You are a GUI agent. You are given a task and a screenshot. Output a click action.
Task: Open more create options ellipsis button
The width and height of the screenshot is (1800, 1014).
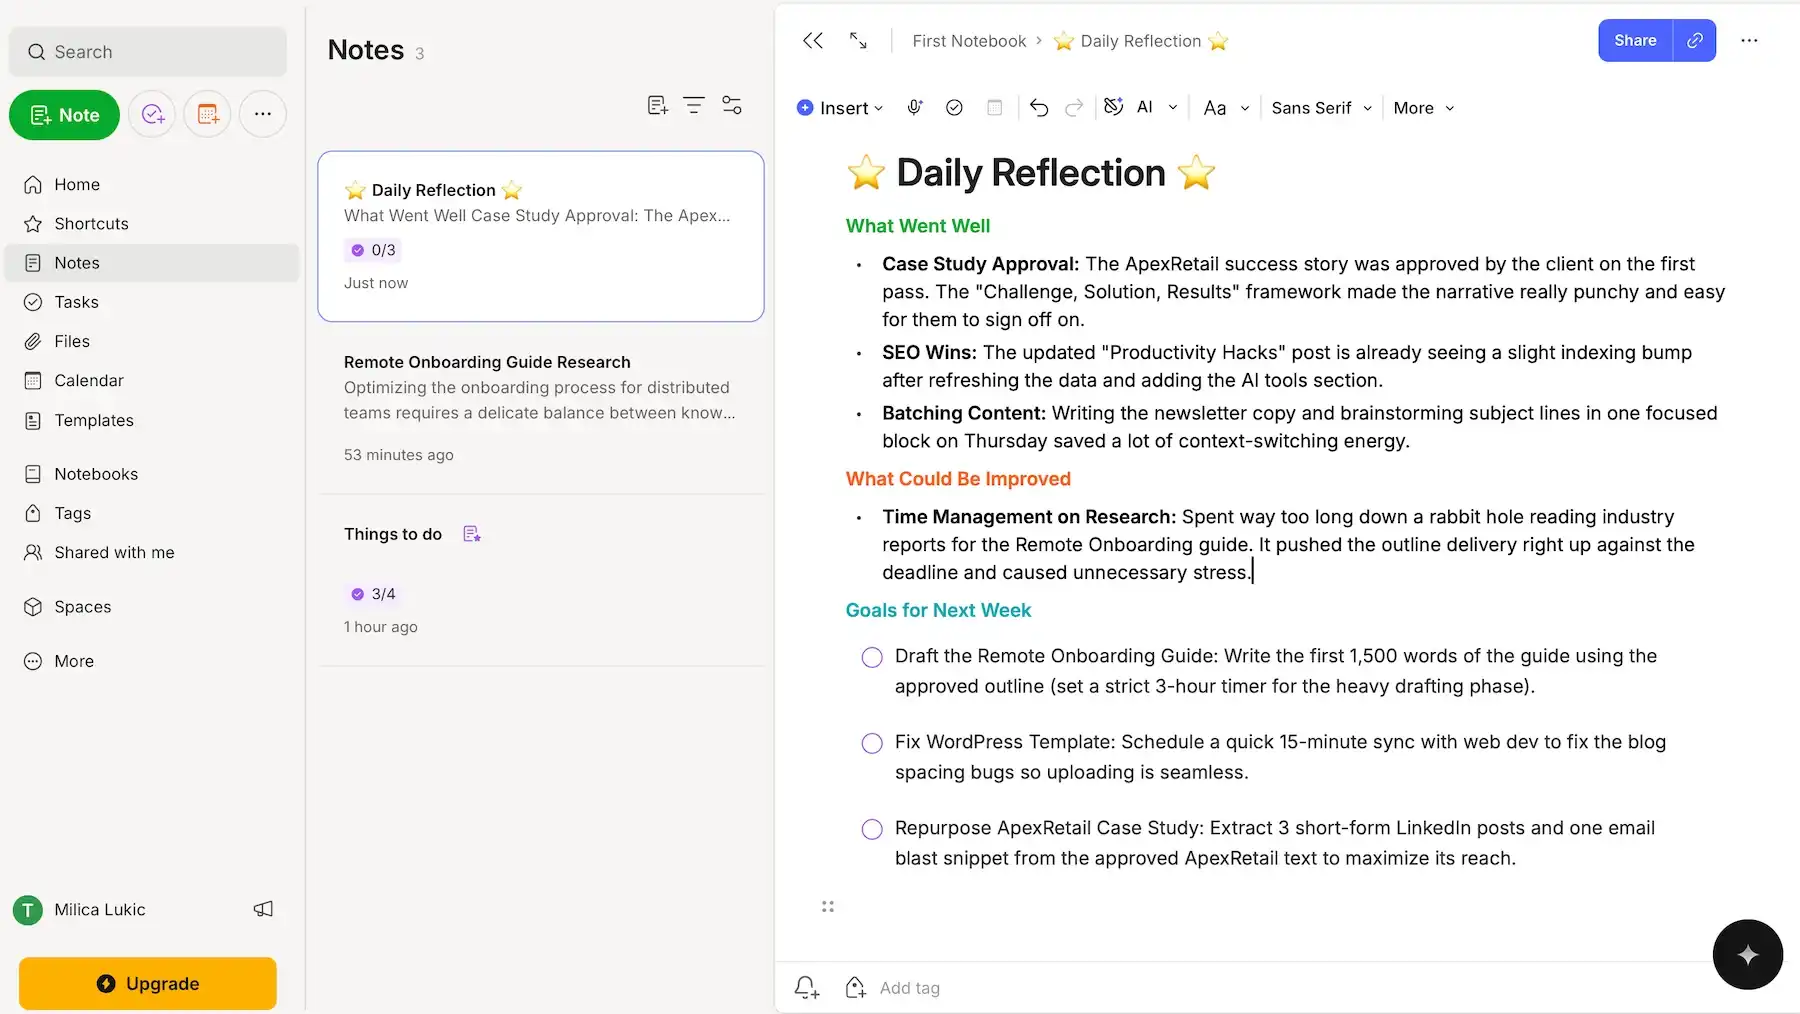click(x=263, y=115)
